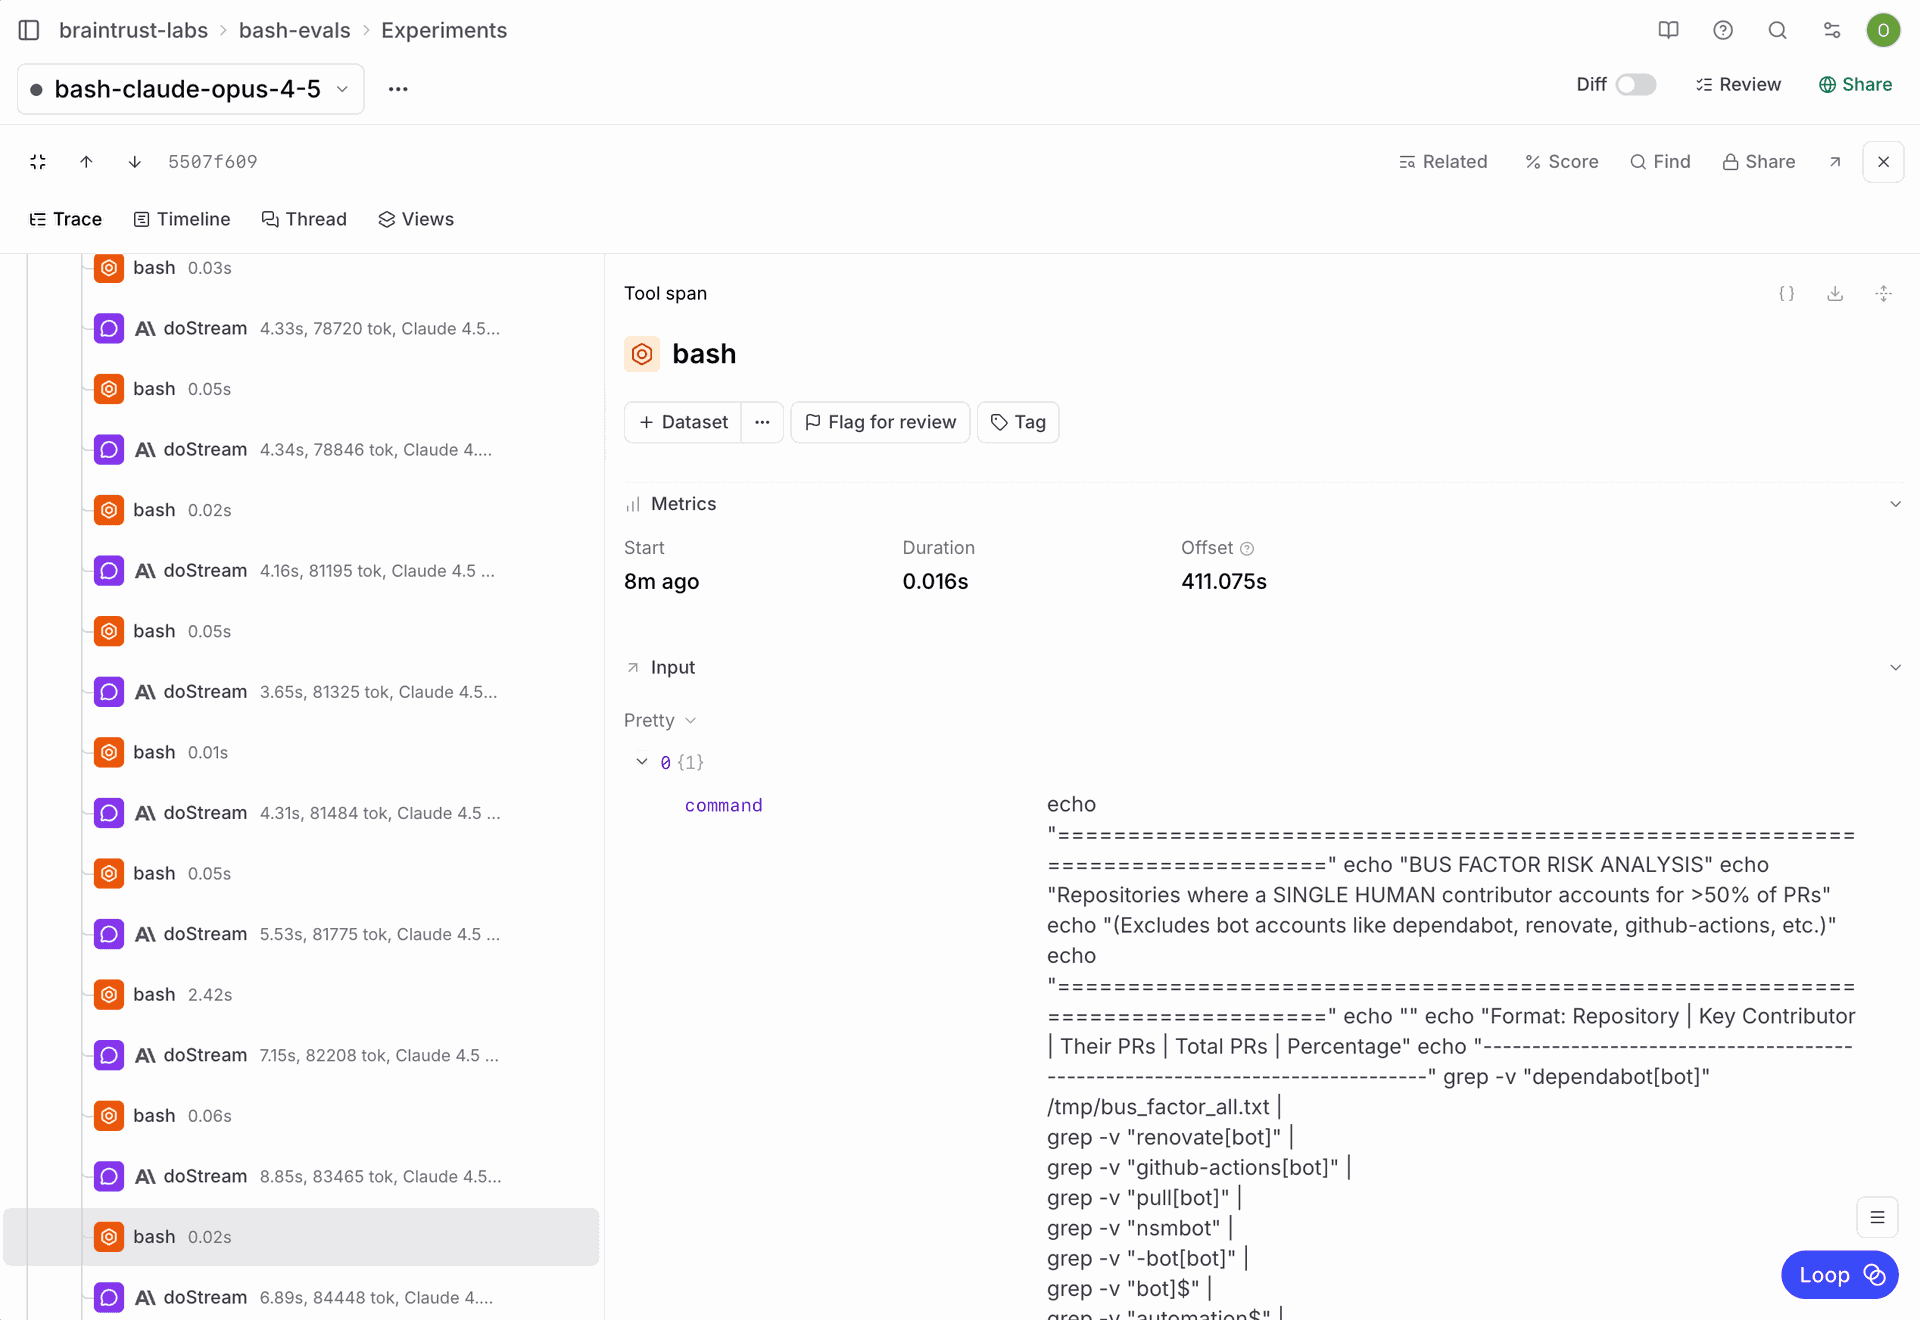Add span to Dataset

[x=684, y=422]
